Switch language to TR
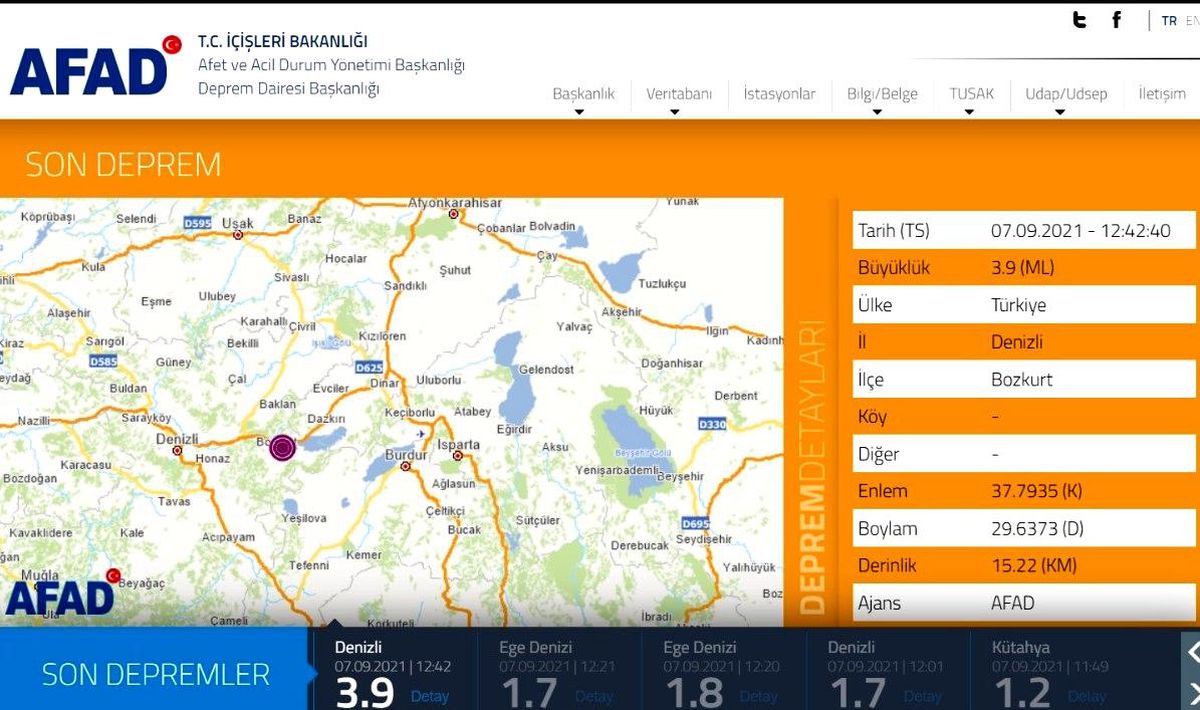Image resolution: width=1200 pixels, height=710 pixels. click(x=1169, y=21)
